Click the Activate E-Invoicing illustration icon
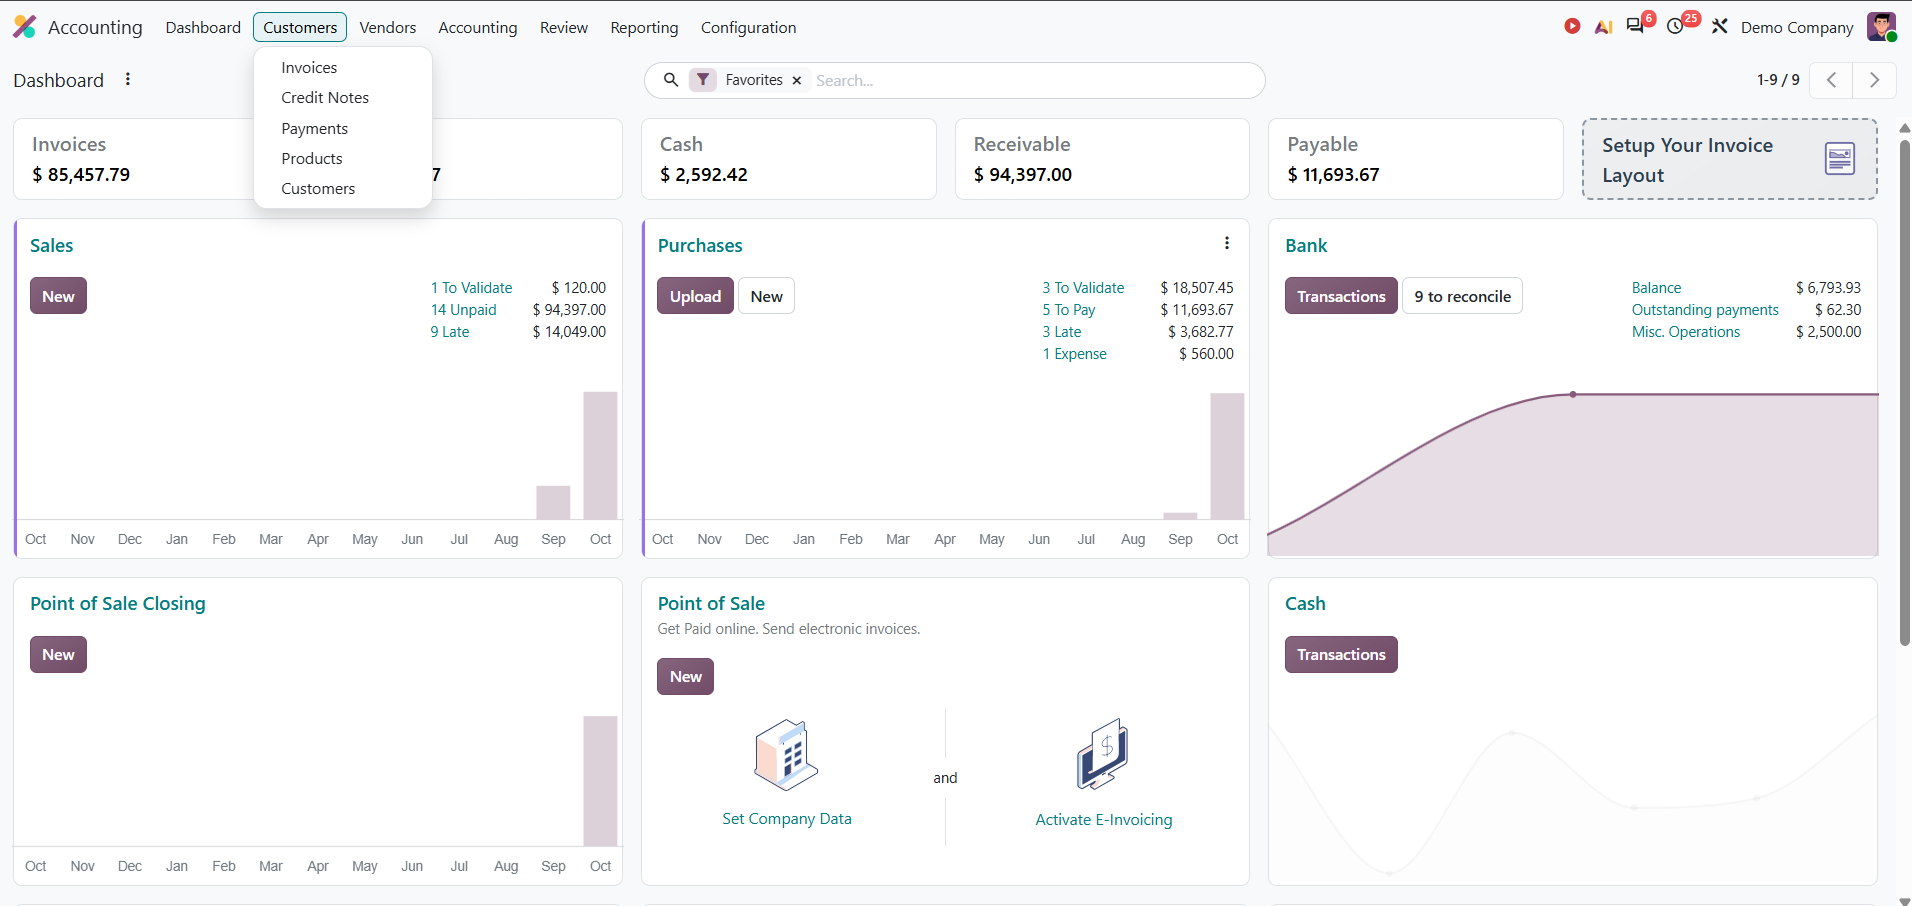This screenshot has height=906, width=1912. (x=1103, y=754)
